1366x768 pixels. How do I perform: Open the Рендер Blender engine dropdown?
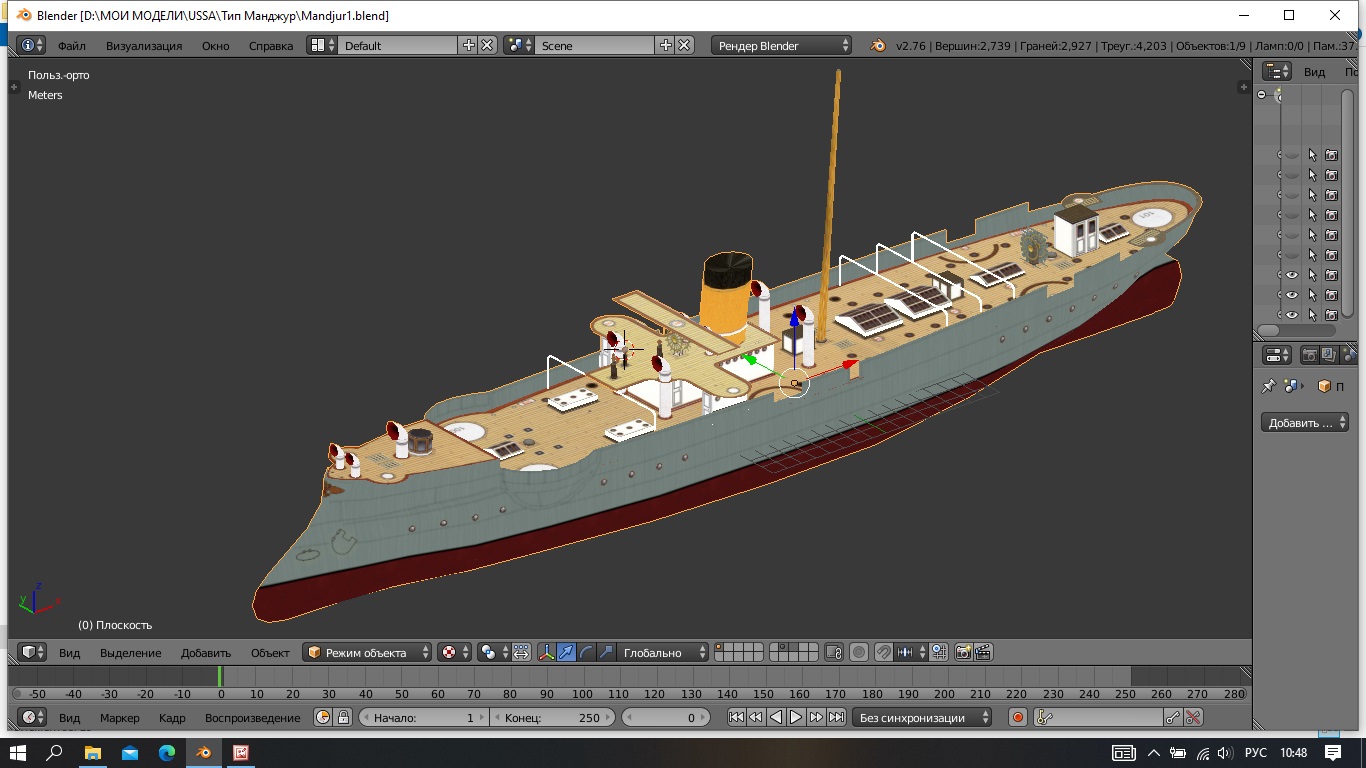782,45
